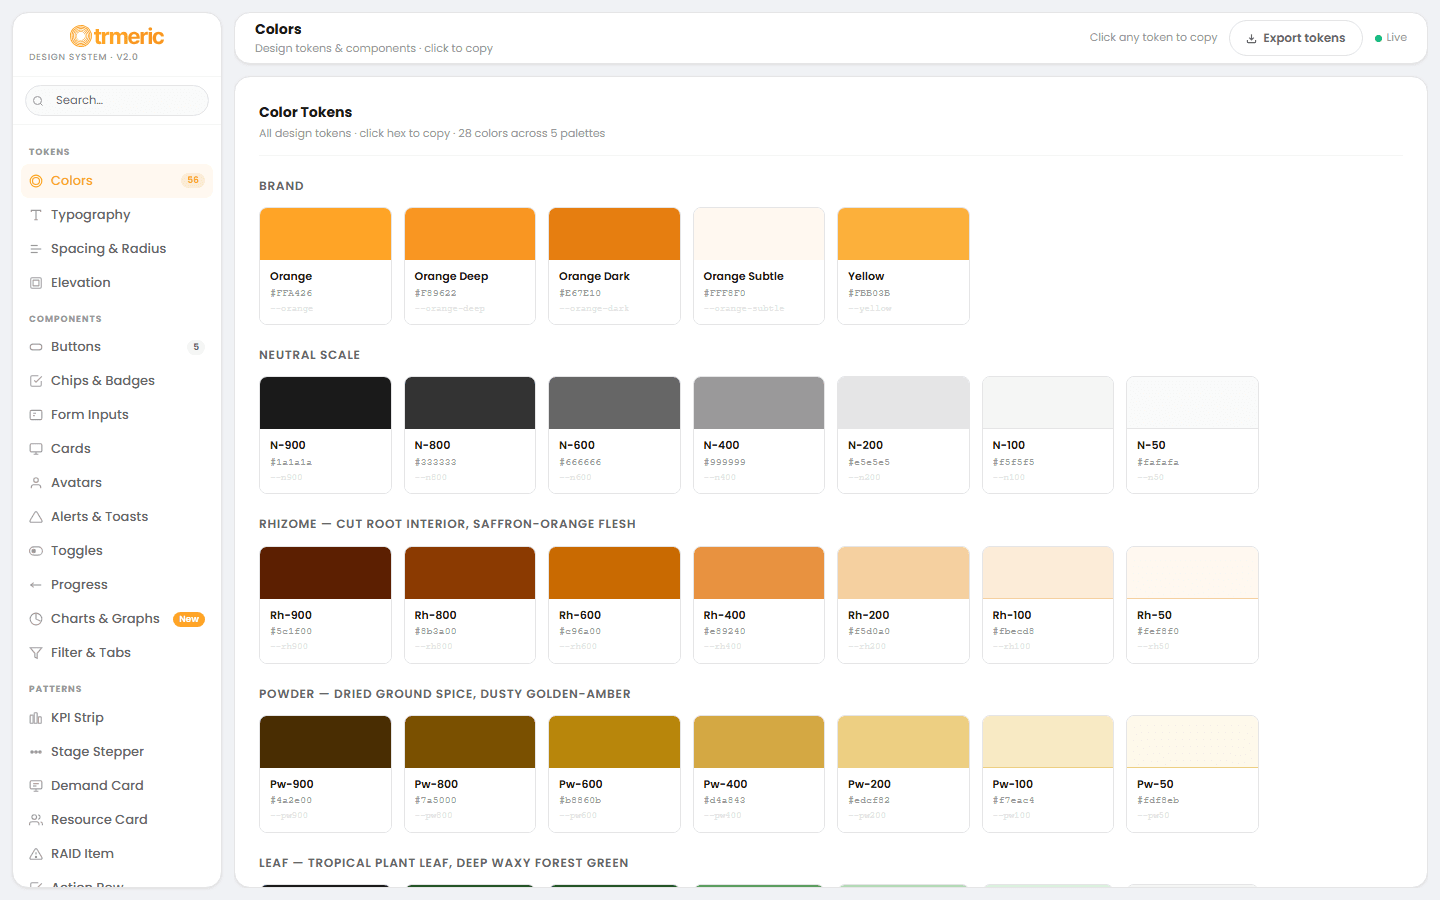The height and width of the screenshot is (900, 1440).
Task: Click the search magnifier icon
Action: [x=38, y=101]
